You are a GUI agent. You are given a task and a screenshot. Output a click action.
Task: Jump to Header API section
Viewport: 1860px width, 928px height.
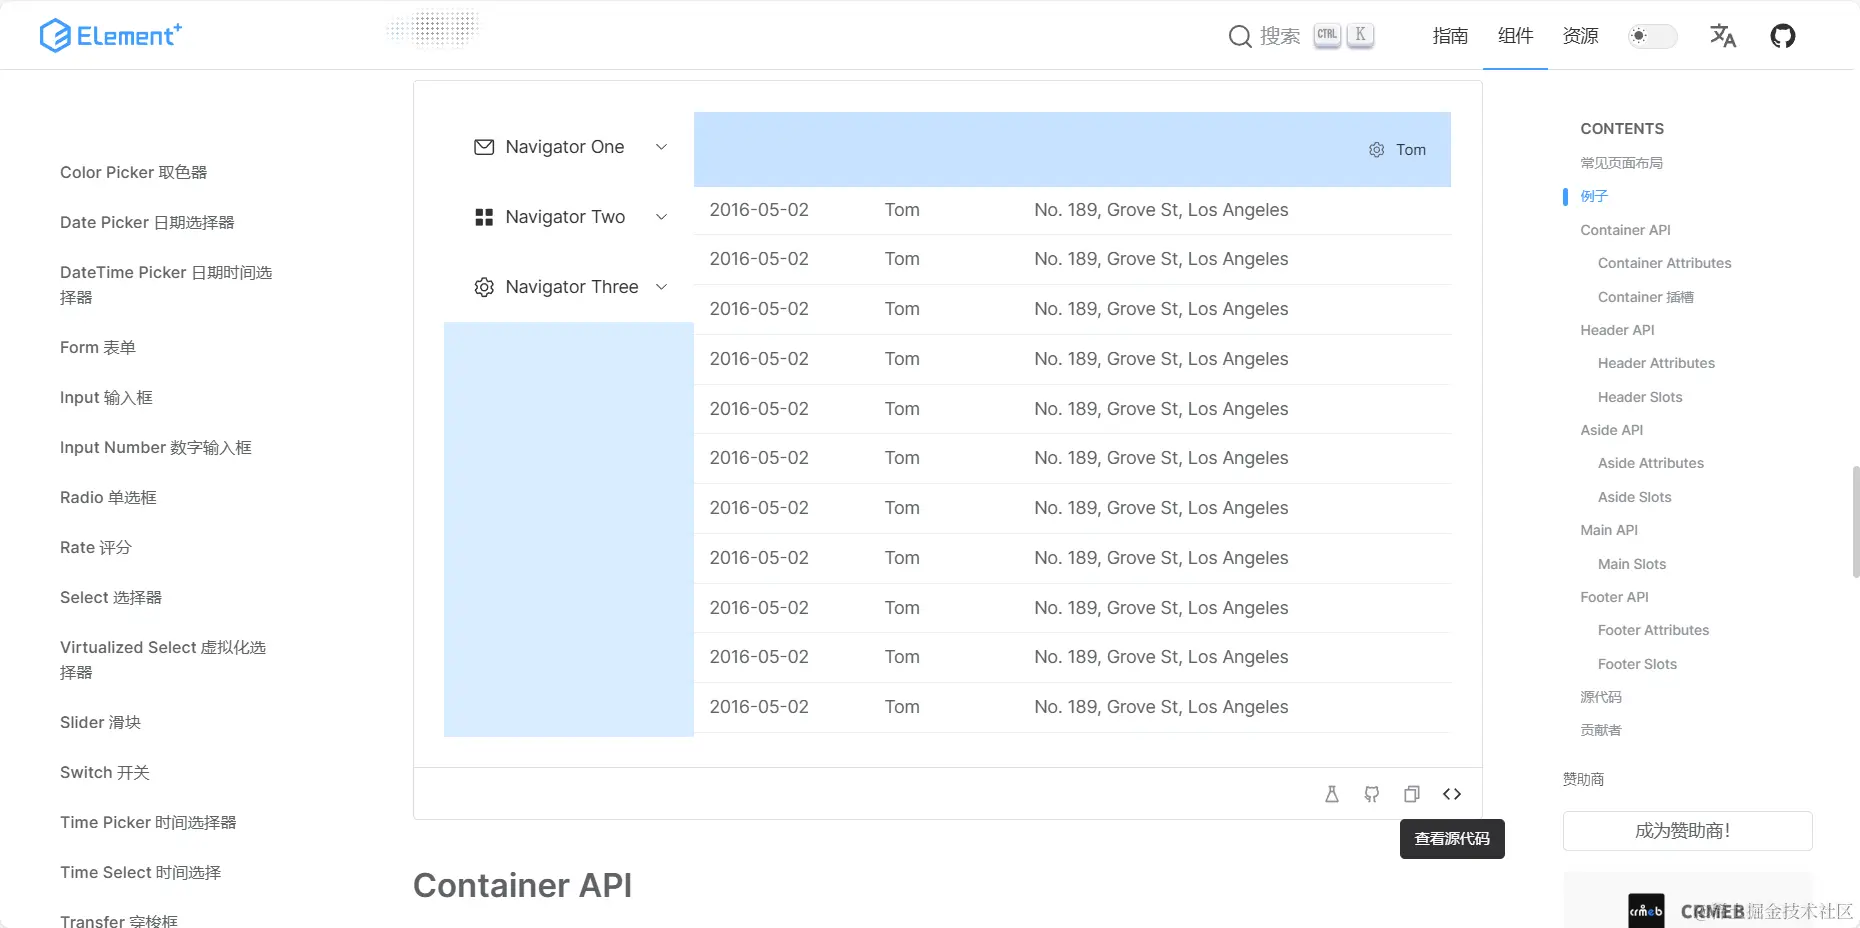(1617, 330)
